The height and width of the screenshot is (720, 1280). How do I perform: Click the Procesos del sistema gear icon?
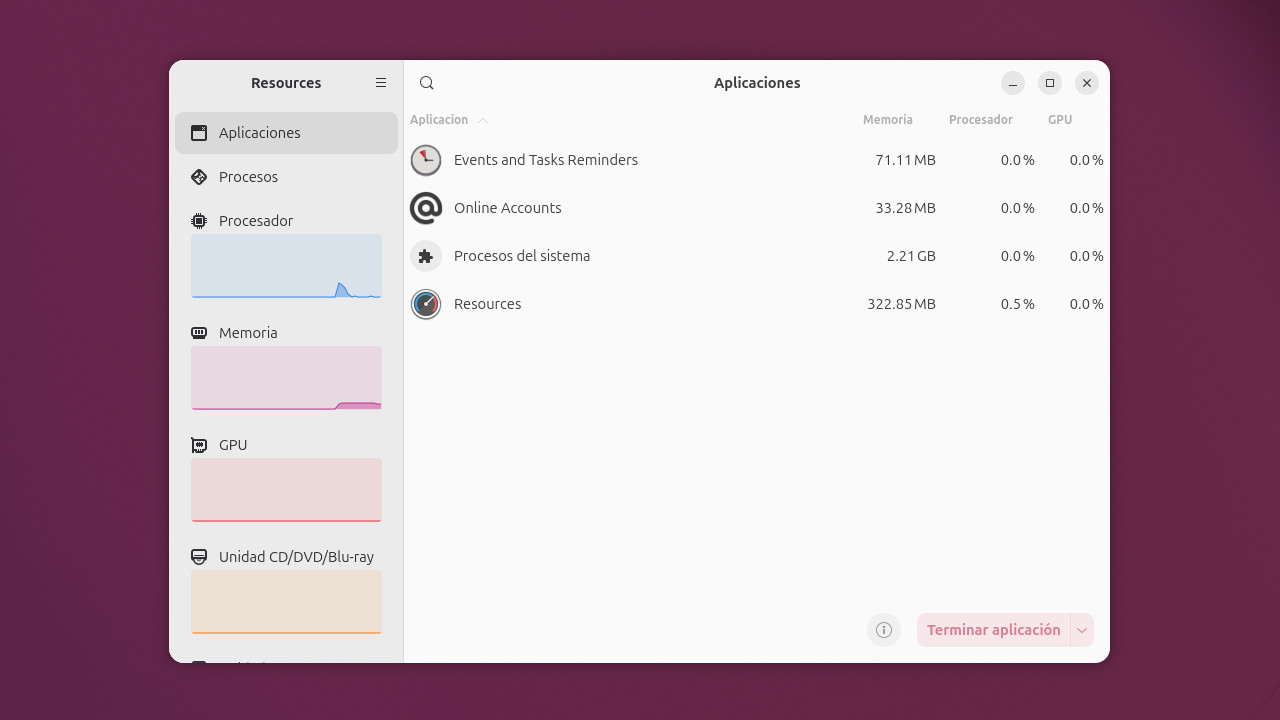[426, 256]
